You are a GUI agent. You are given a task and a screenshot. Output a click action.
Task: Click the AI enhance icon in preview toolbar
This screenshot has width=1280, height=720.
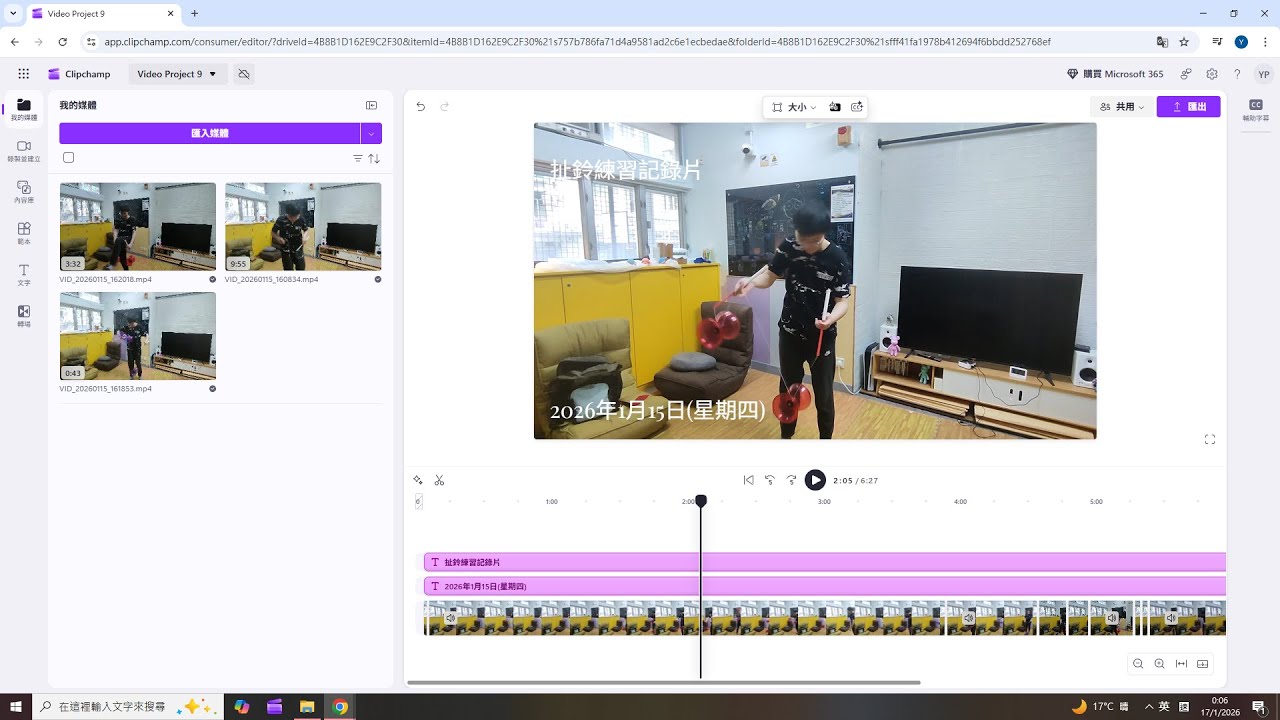click(x=857, y=107)
